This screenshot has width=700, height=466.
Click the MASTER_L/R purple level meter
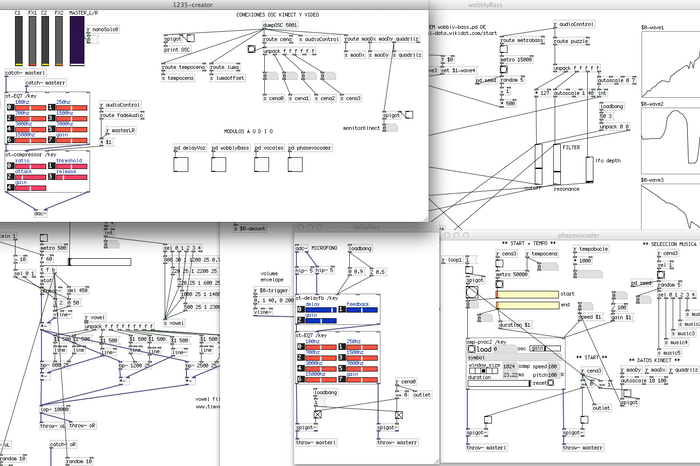(77, 41)
